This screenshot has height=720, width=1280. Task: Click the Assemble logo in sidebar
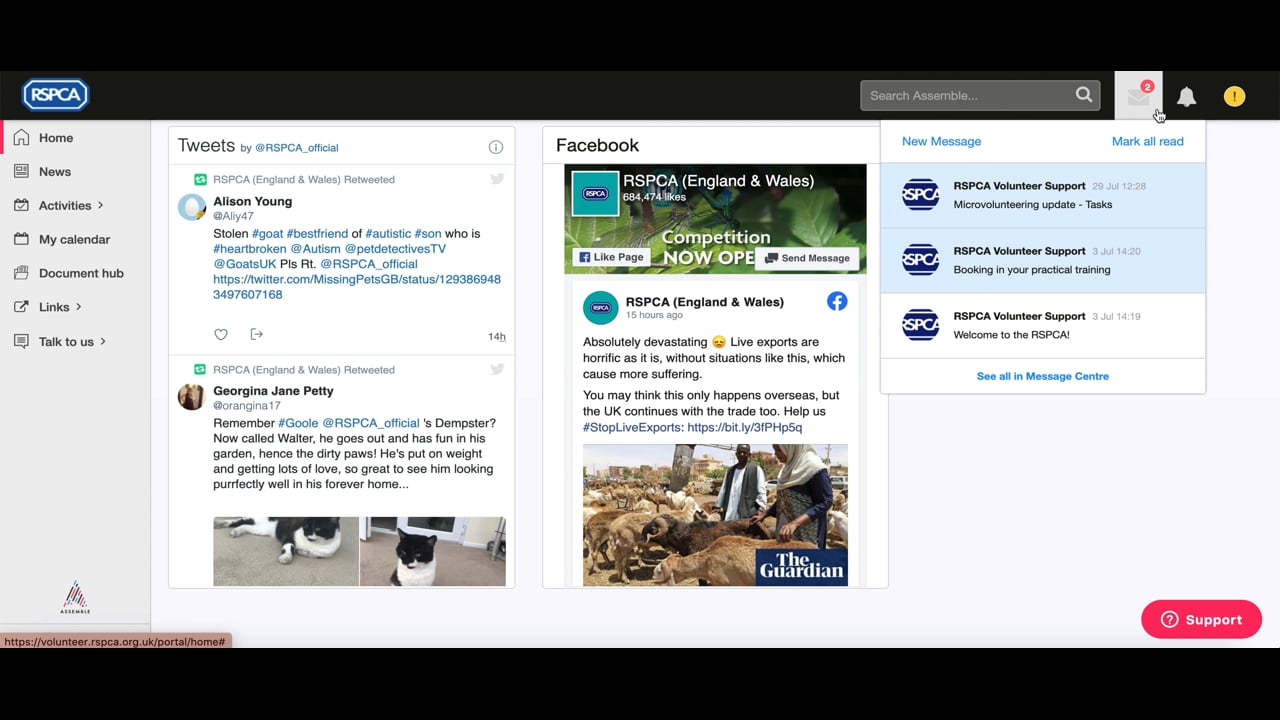coord(75,597)
